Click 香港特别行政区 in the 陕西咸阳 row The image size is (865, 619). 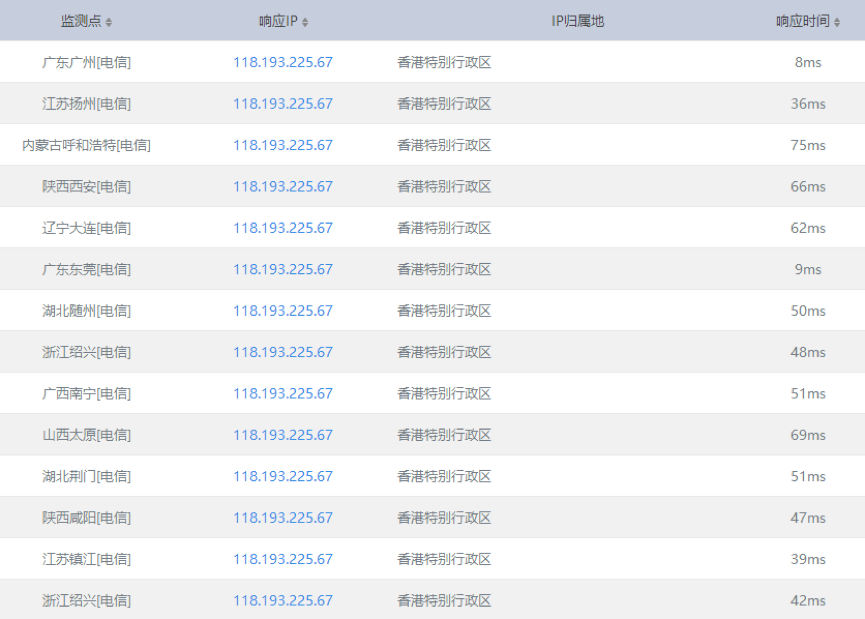click(x=444, y=517)
